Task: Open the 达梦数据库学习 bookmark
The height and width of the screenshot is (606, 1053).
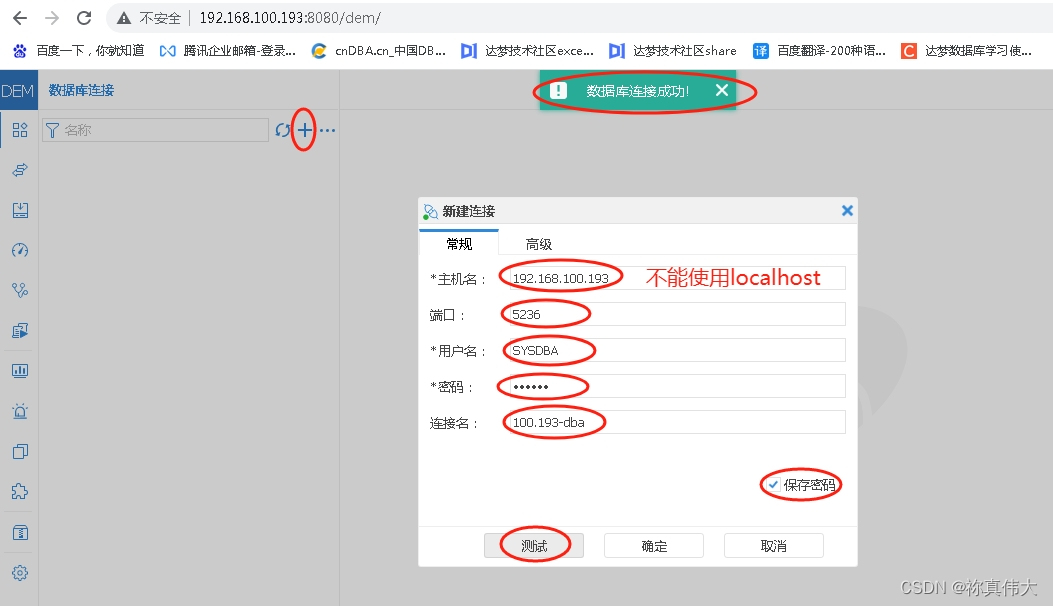Action: point(966,50)
